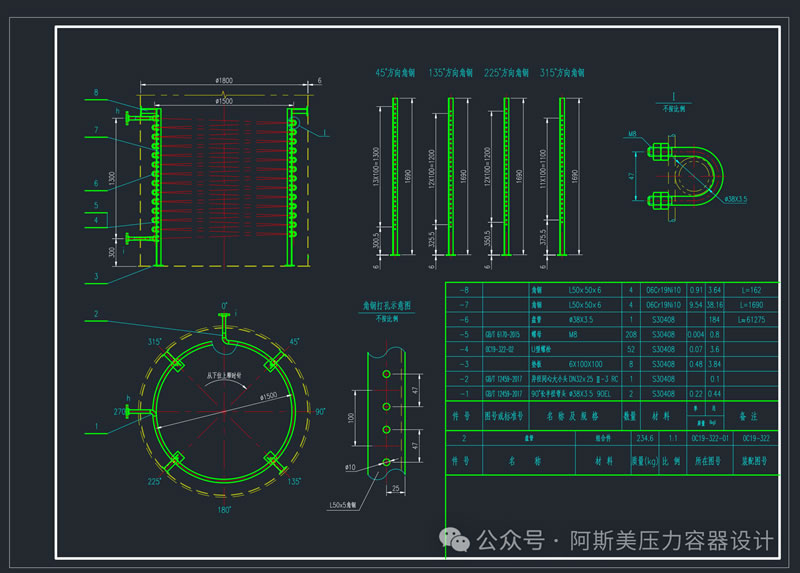Click the M8 nut label on U-bolt
This screenshot has width=800, height=573.
[634, 132]
